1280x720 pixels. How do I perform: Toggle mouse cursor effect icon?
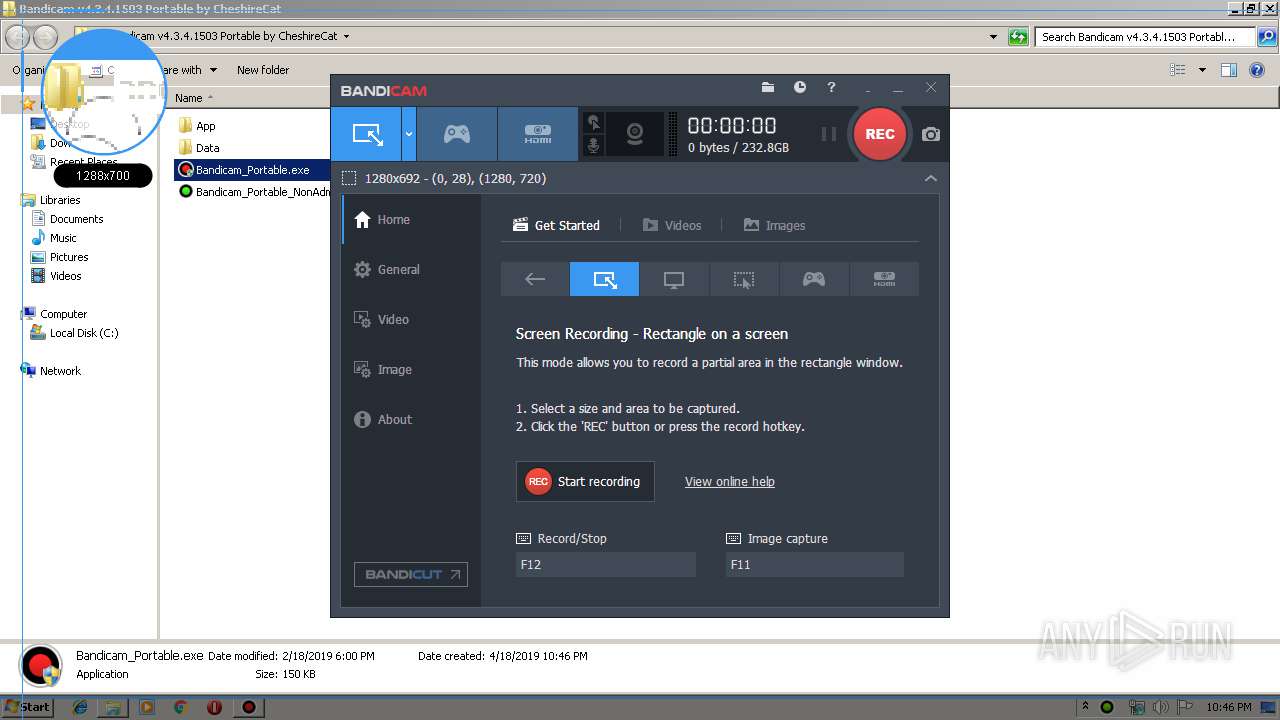594,122
